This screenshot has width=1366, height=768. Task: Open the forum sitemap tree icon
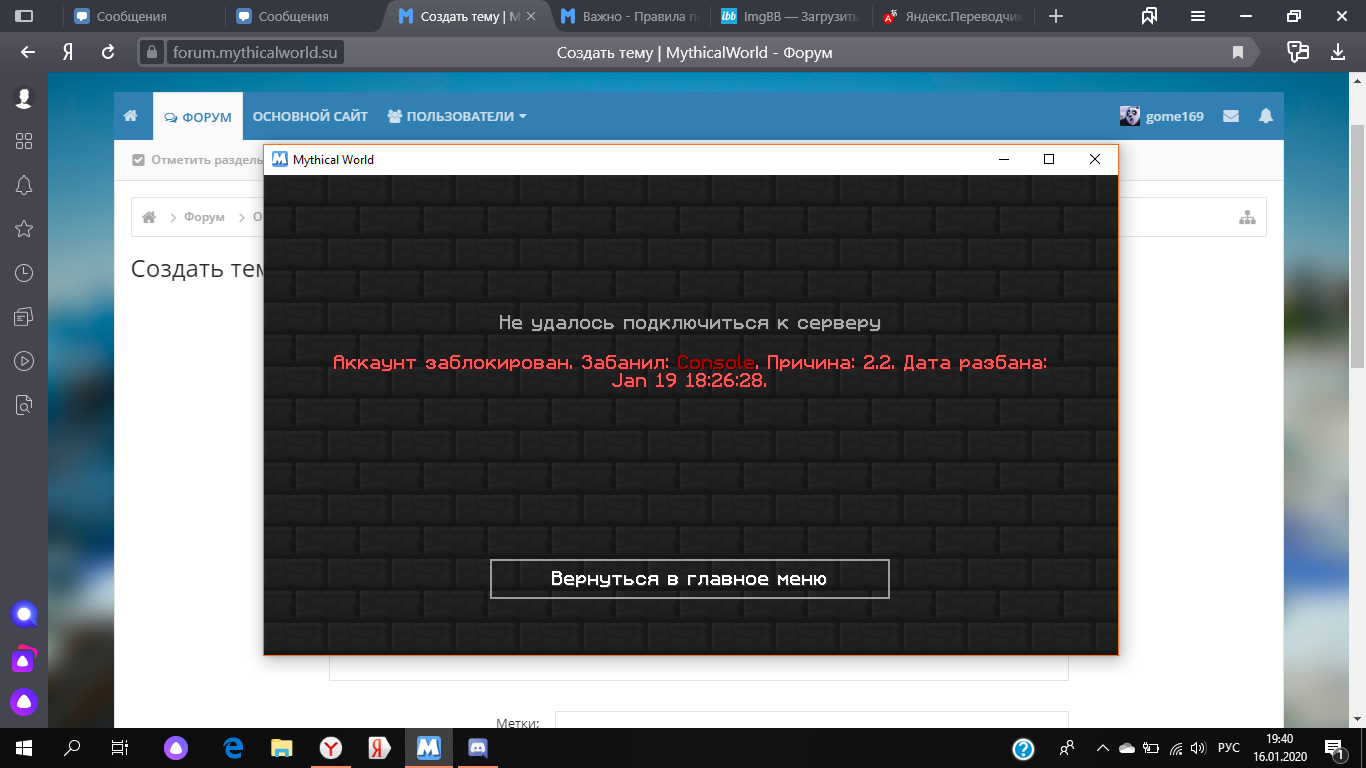(x=1247, y=217)
